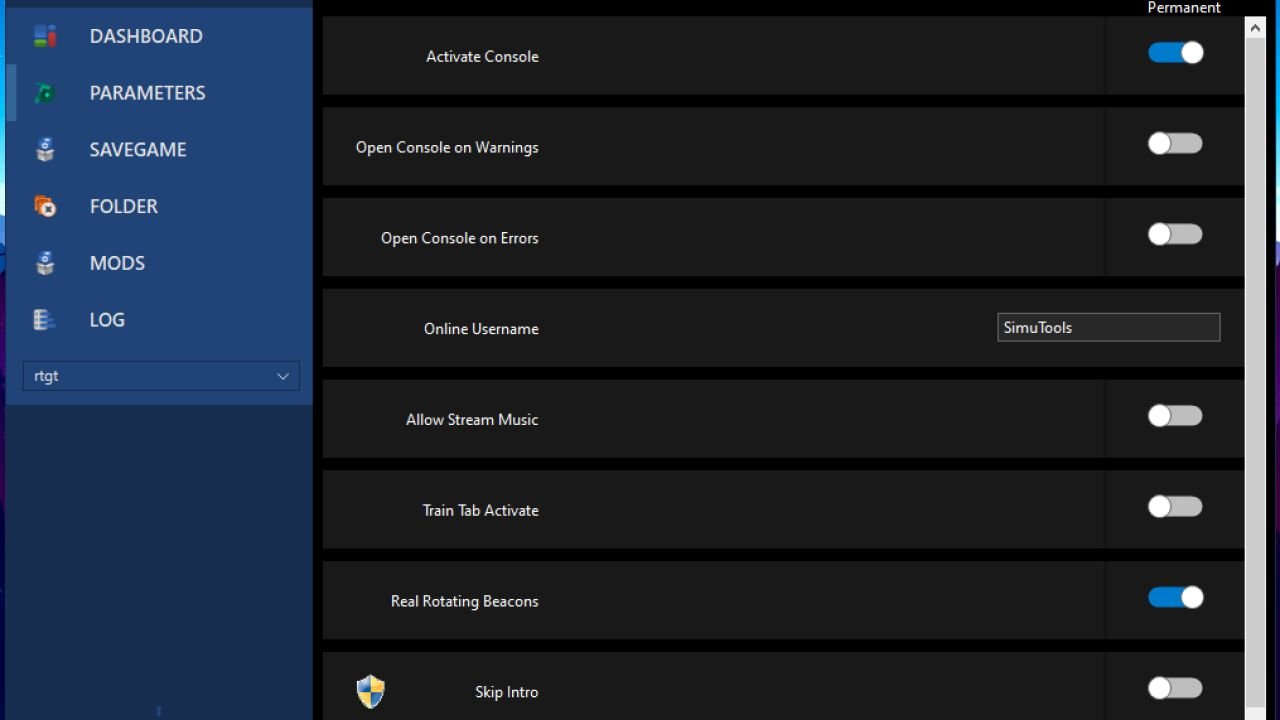Open the rtgt profile dropdown

pos(161,376)
